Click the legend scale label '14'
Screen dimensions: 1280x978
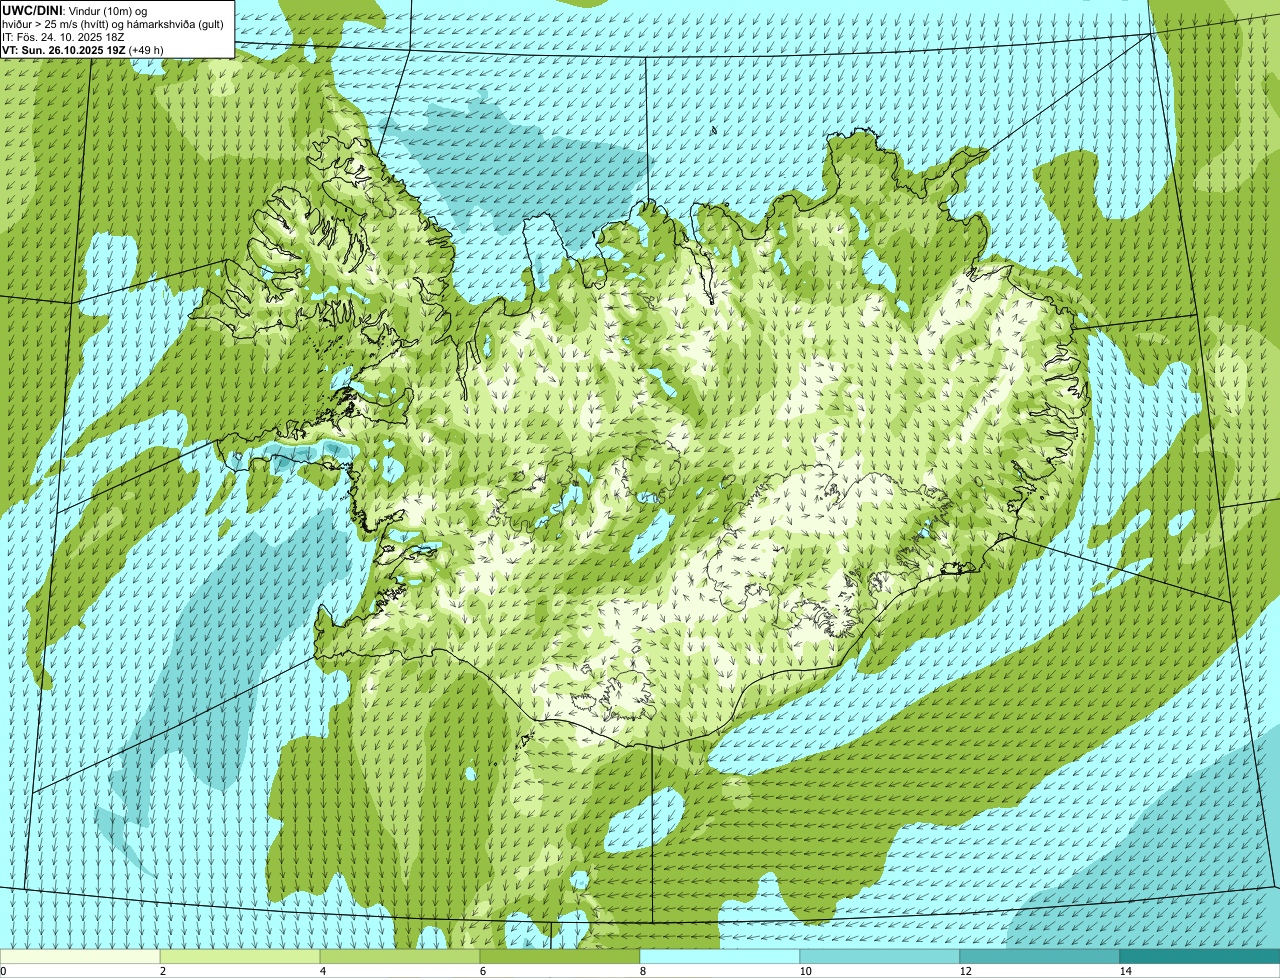[x=1125, y=971]
